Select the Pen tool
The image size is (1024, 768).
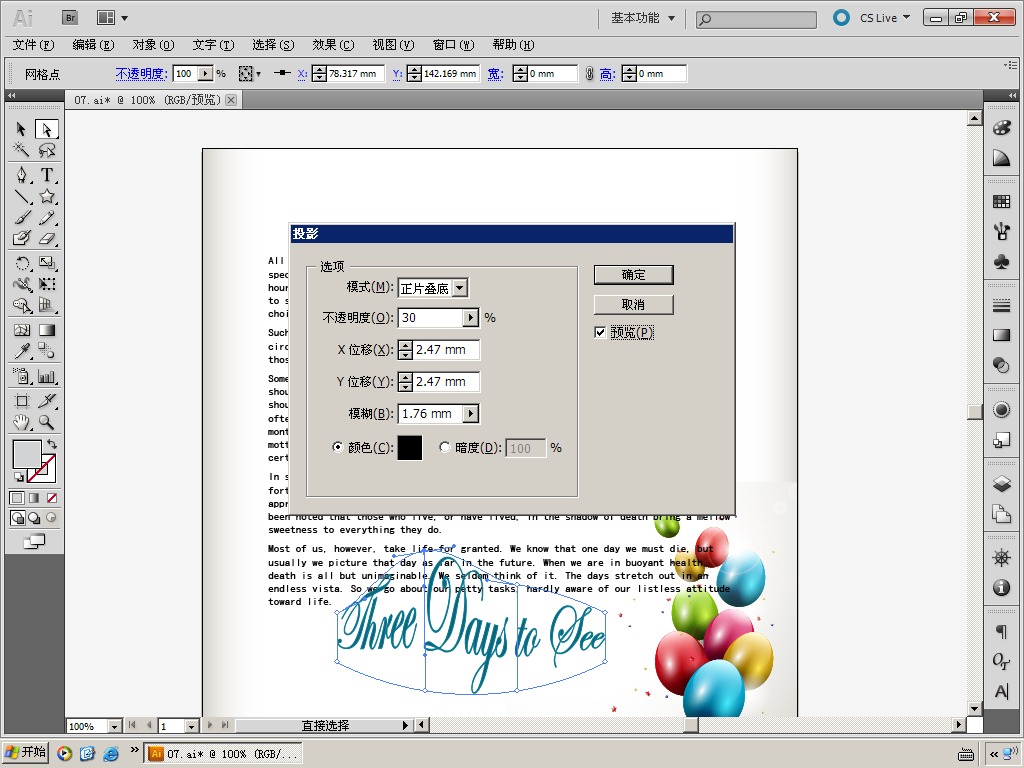21,175
